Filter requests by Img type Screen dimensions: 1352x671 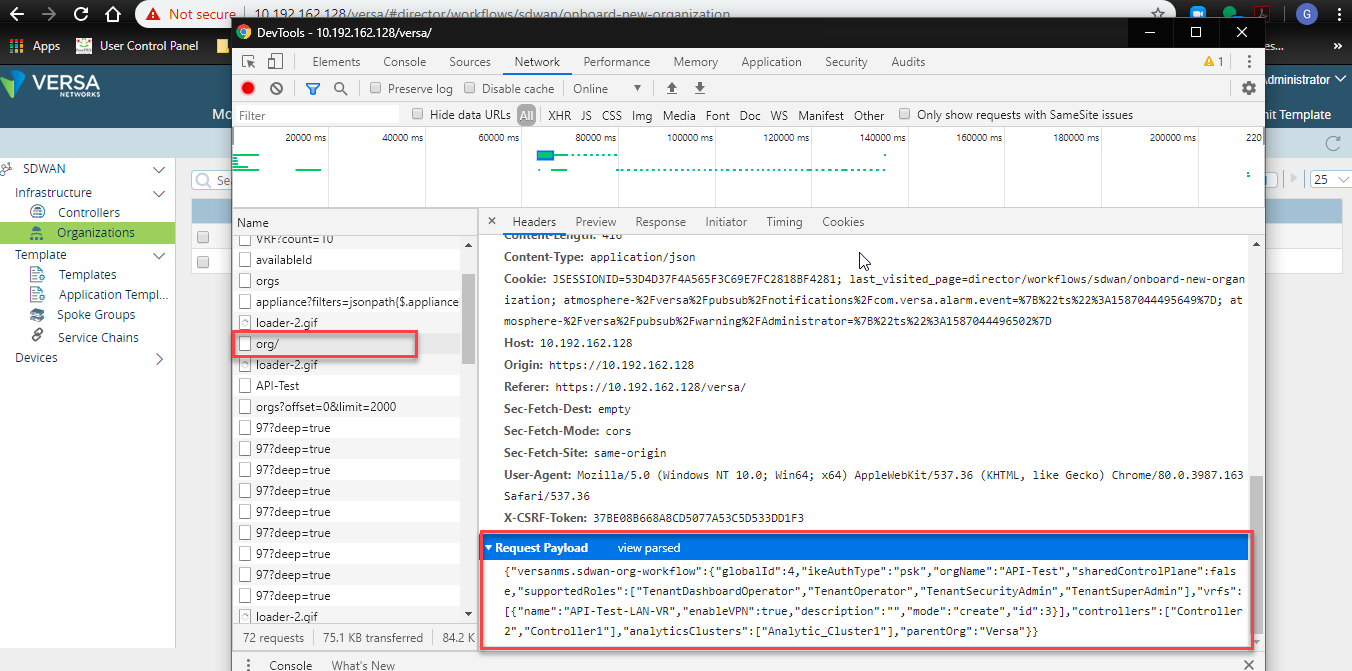coord(642,115)
